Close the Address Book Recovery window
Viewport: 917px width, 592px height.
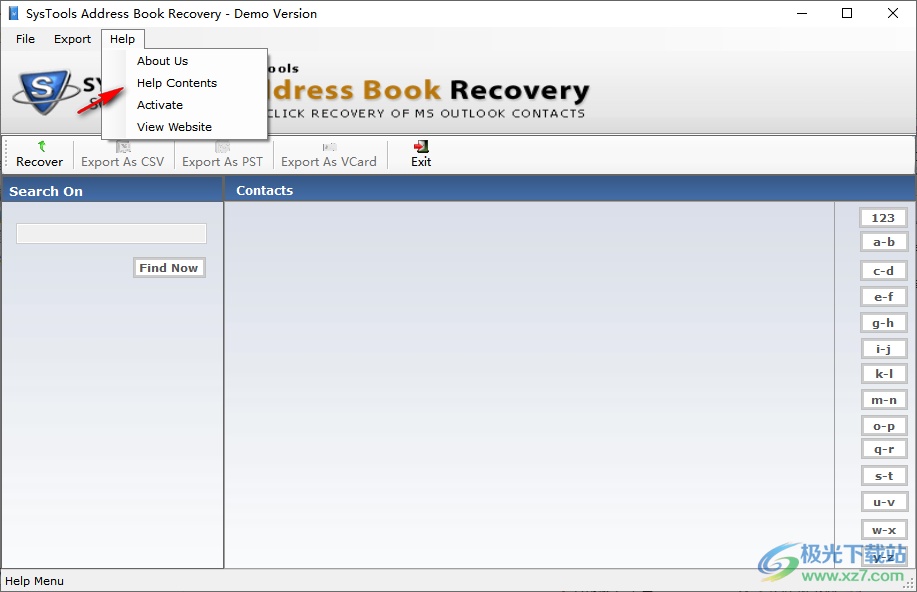[892, 13]
